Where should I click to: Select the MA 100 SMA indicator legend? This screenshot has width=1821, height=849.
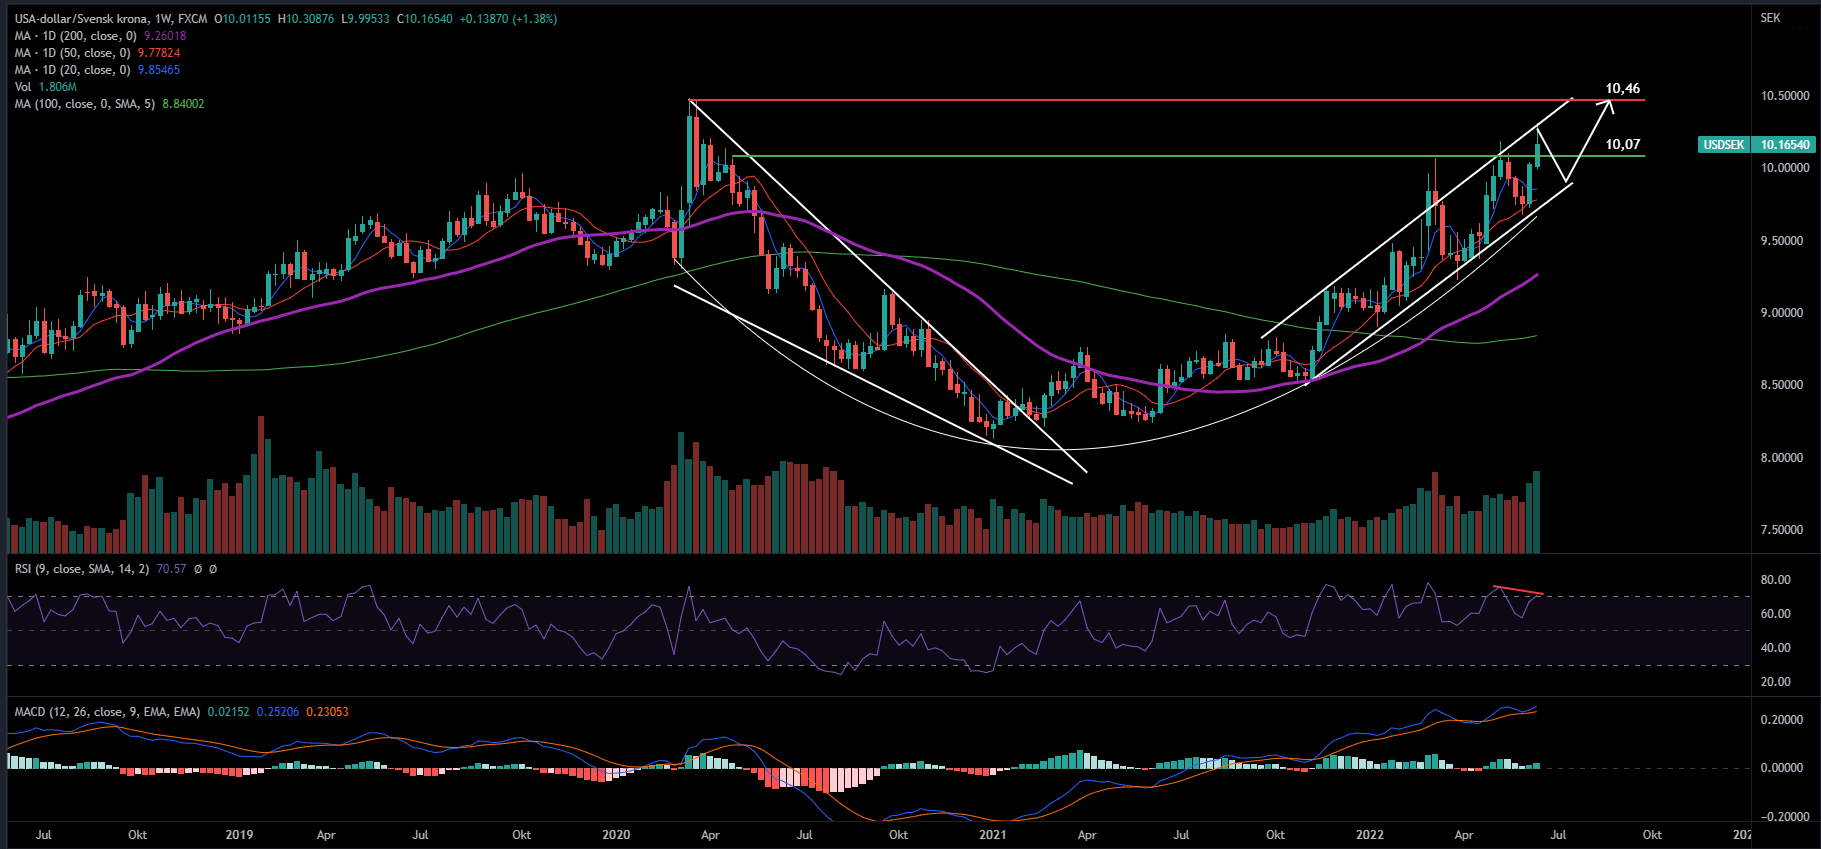pyautogui.click(x=84, y=104)
